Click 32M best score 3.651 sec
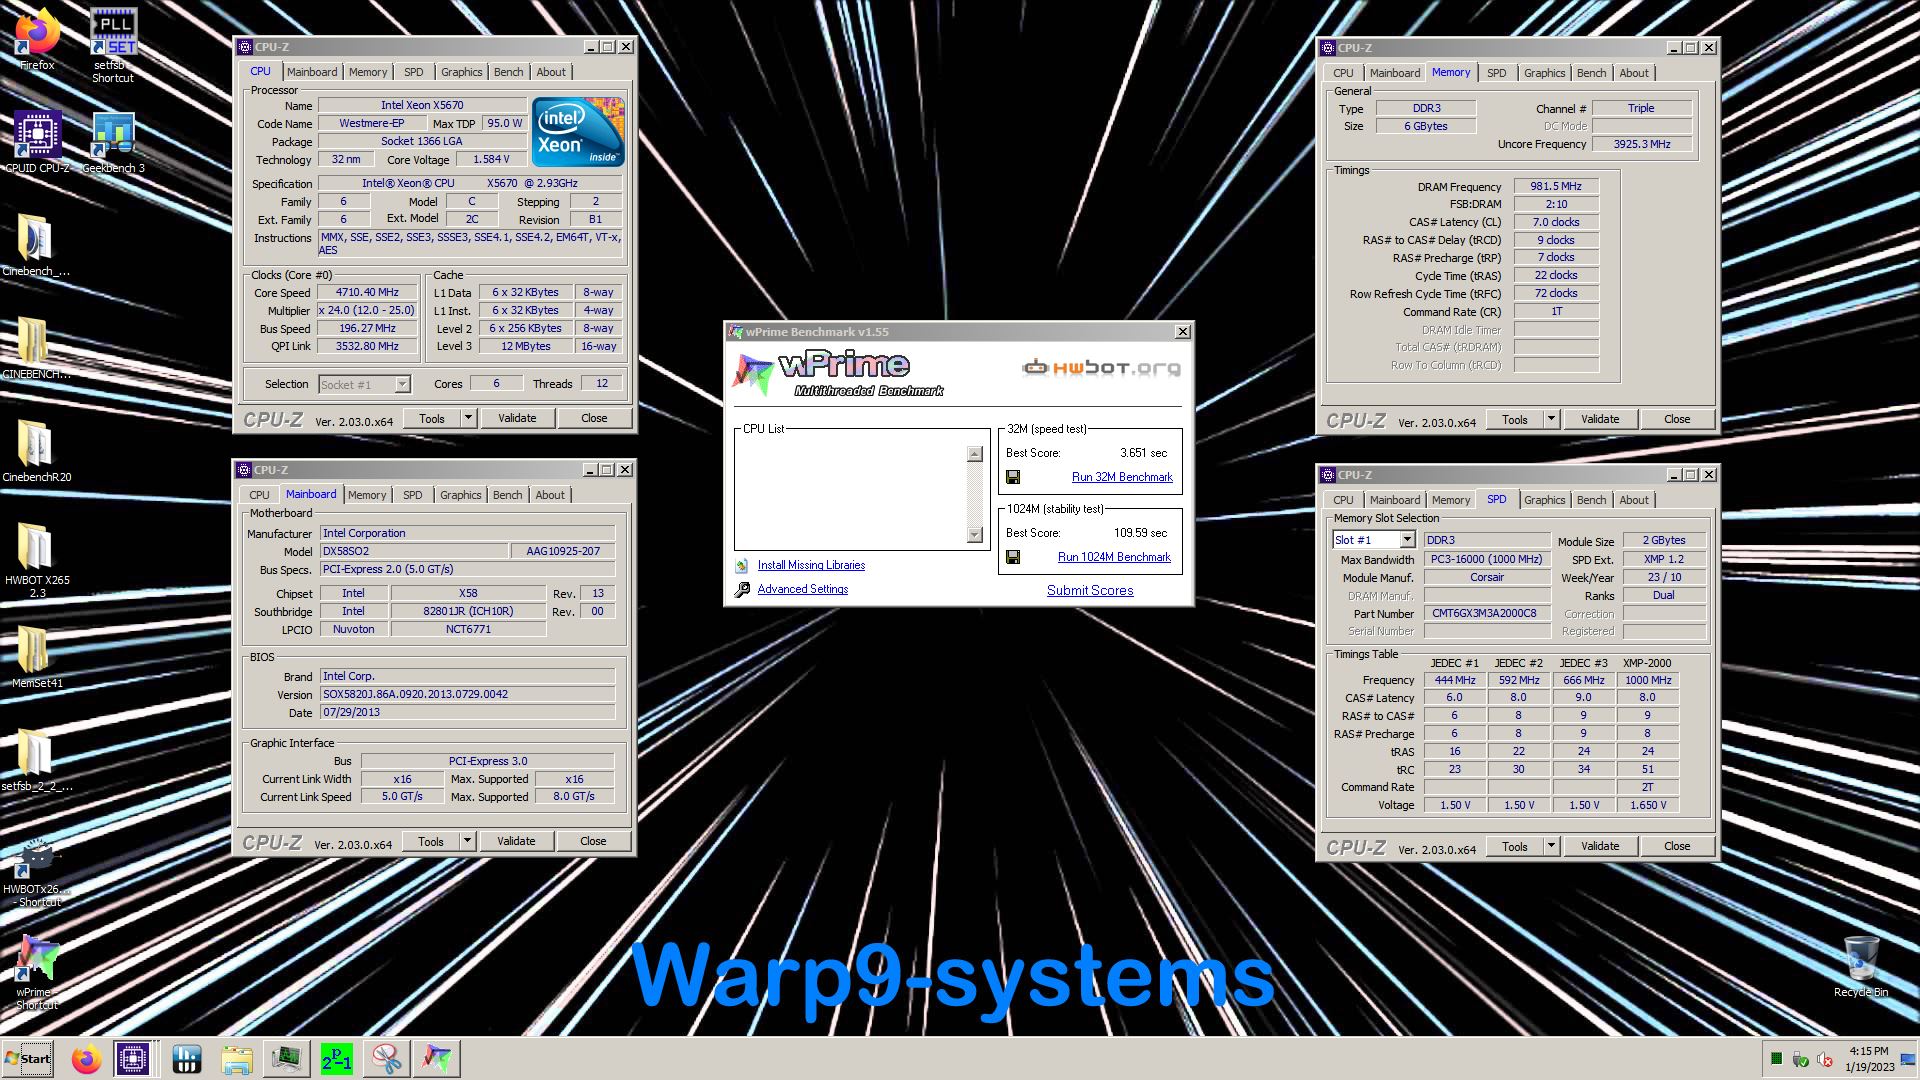The image size is (1920, 1080). pos(1143,453)
